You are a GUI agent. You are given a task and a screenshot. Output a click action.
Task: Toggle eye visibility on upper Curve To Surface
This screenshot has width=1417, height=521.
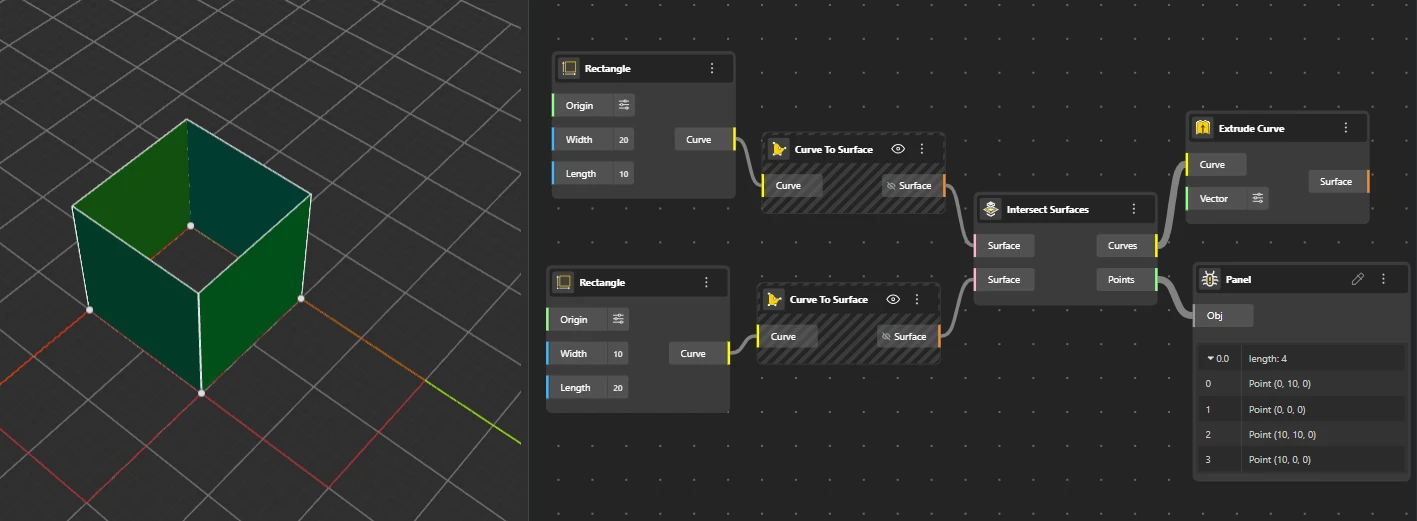point(898,148)
